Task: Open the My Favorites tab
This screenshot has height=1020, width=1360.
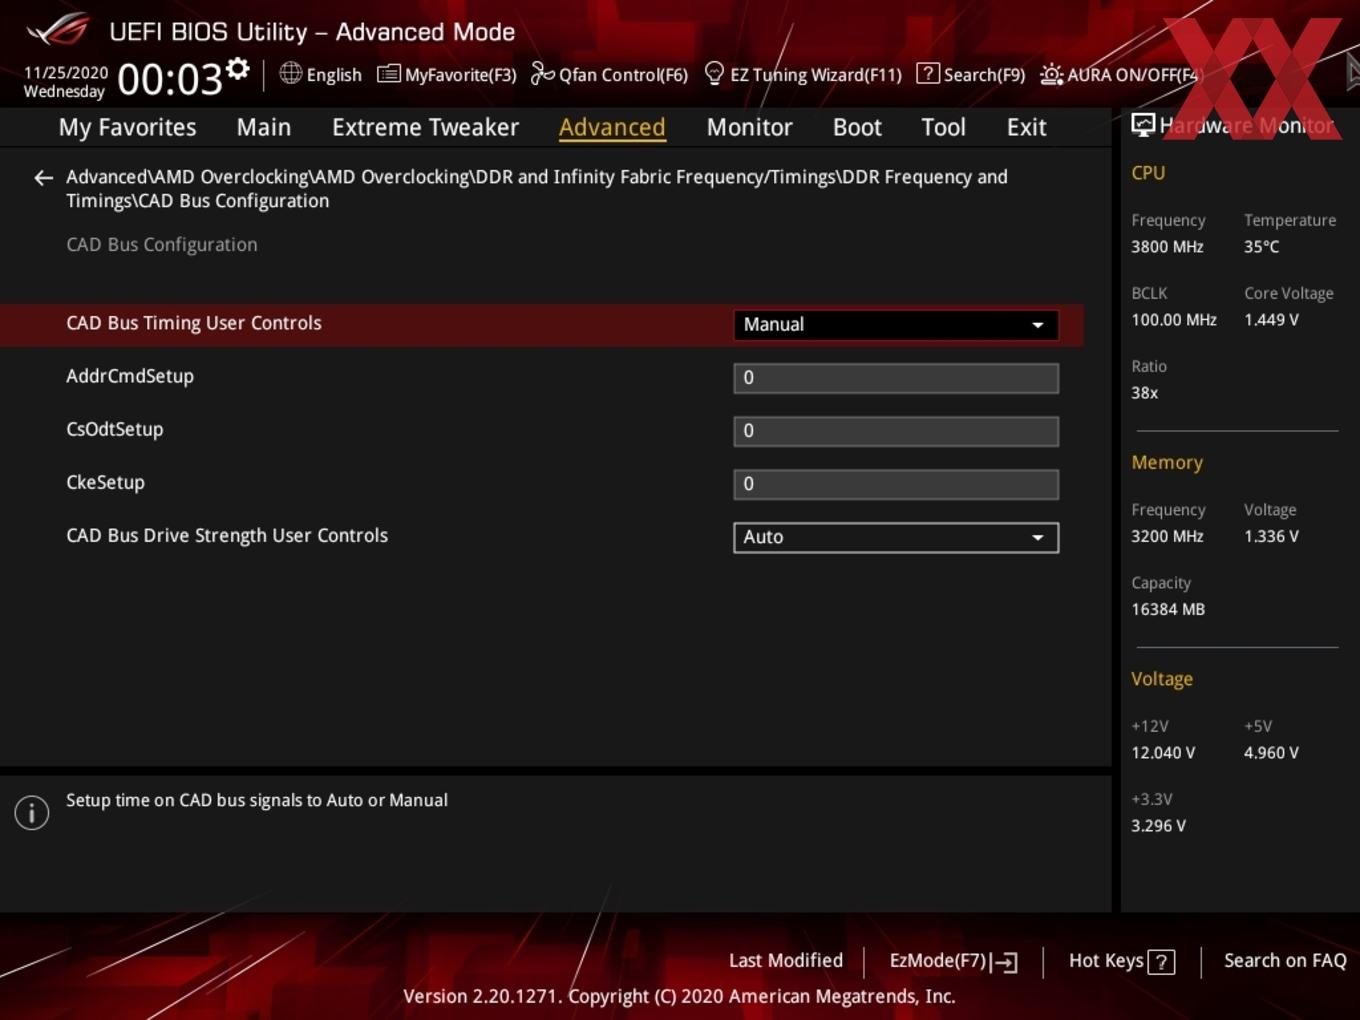Action: (127, 127)
